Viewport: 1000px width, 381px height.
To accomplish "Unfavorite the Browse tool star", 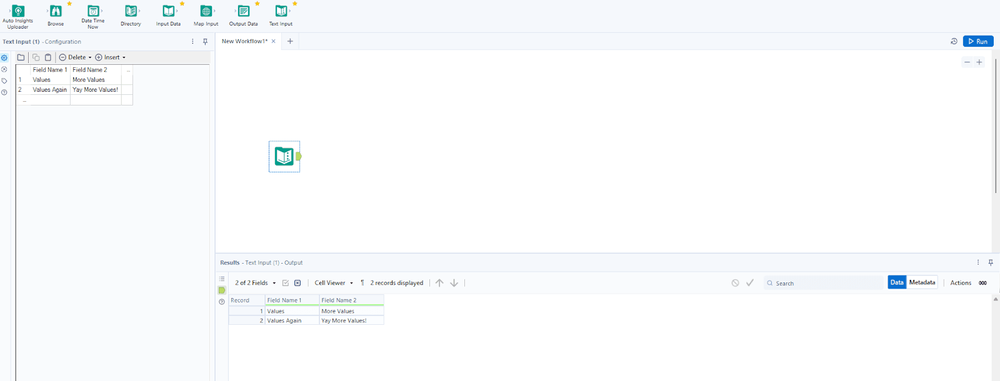I will click(69, 3).
